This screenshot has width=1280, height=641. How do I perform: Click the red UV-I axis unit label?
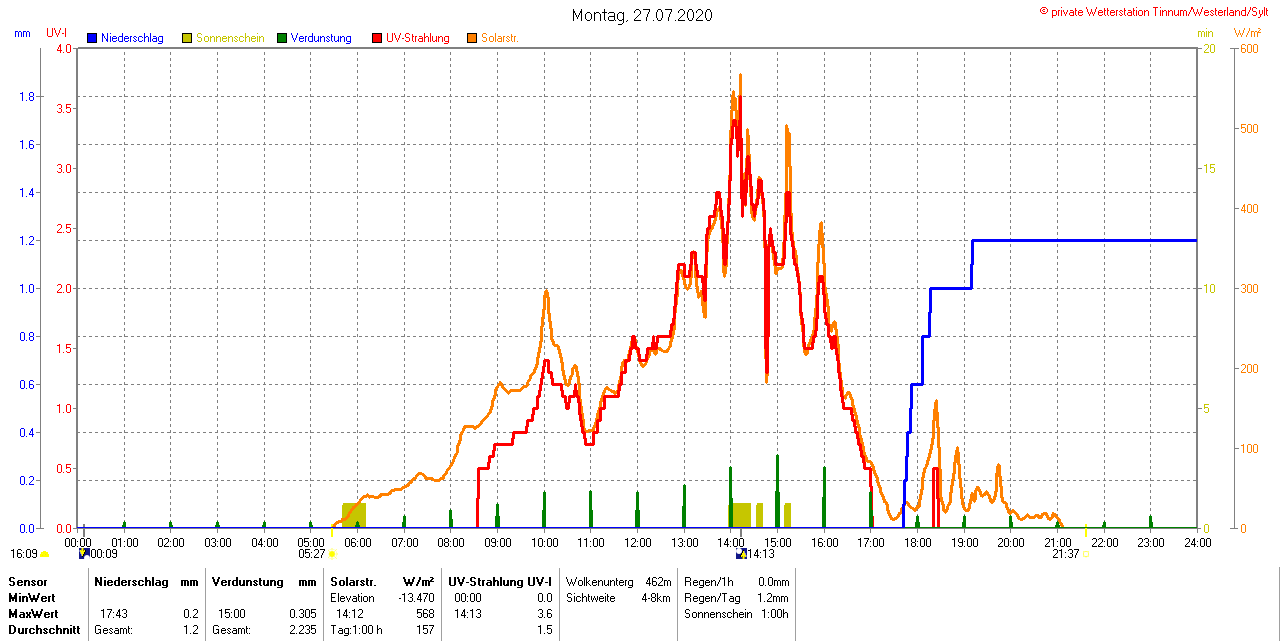56,33
